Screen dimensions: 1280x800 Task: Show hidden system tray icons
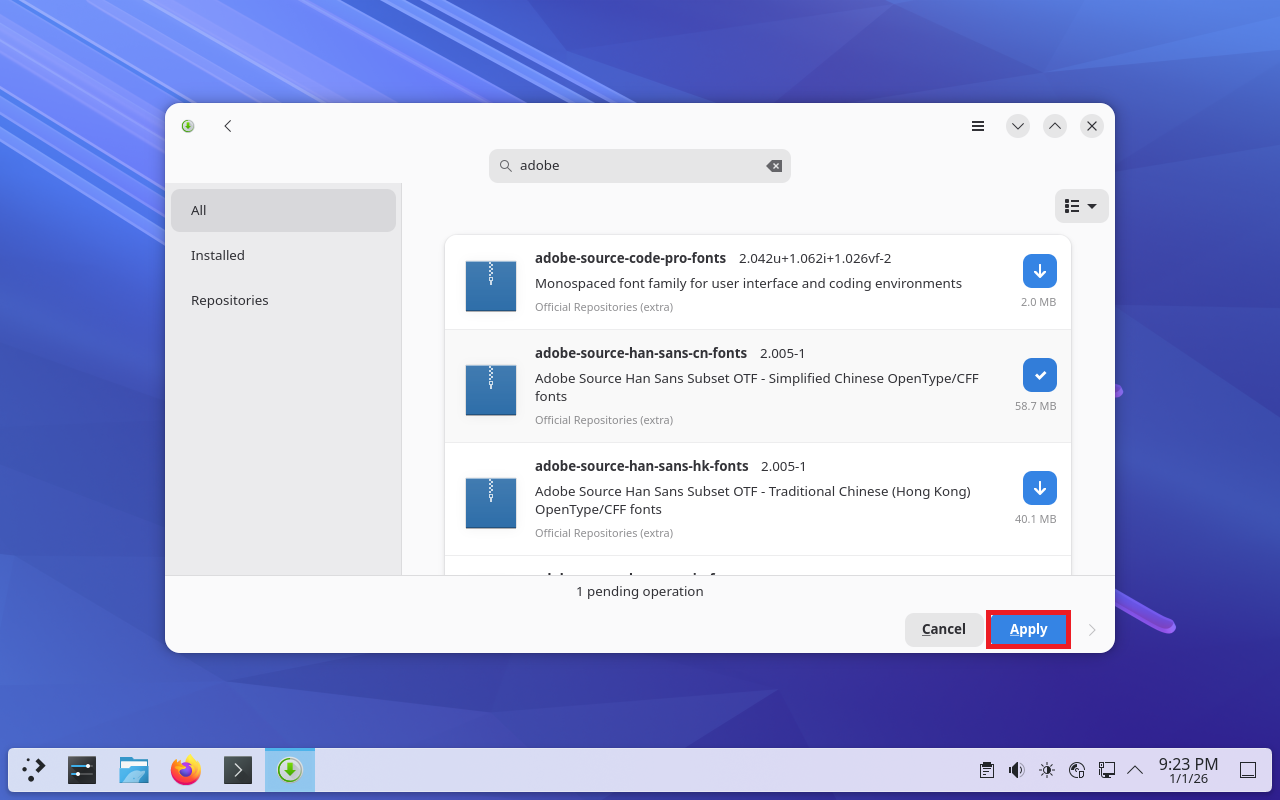click(1135, 770)
